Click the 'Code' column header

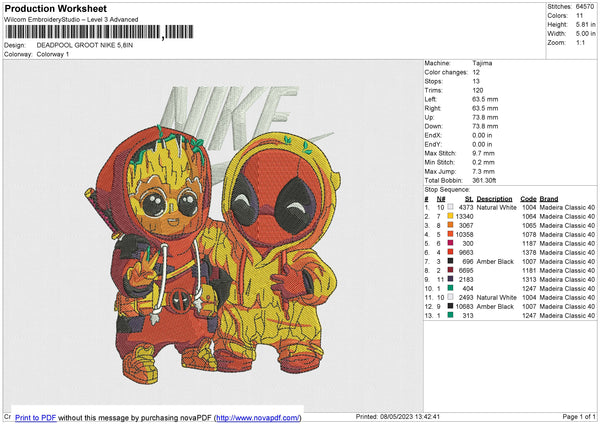[528, 199]
